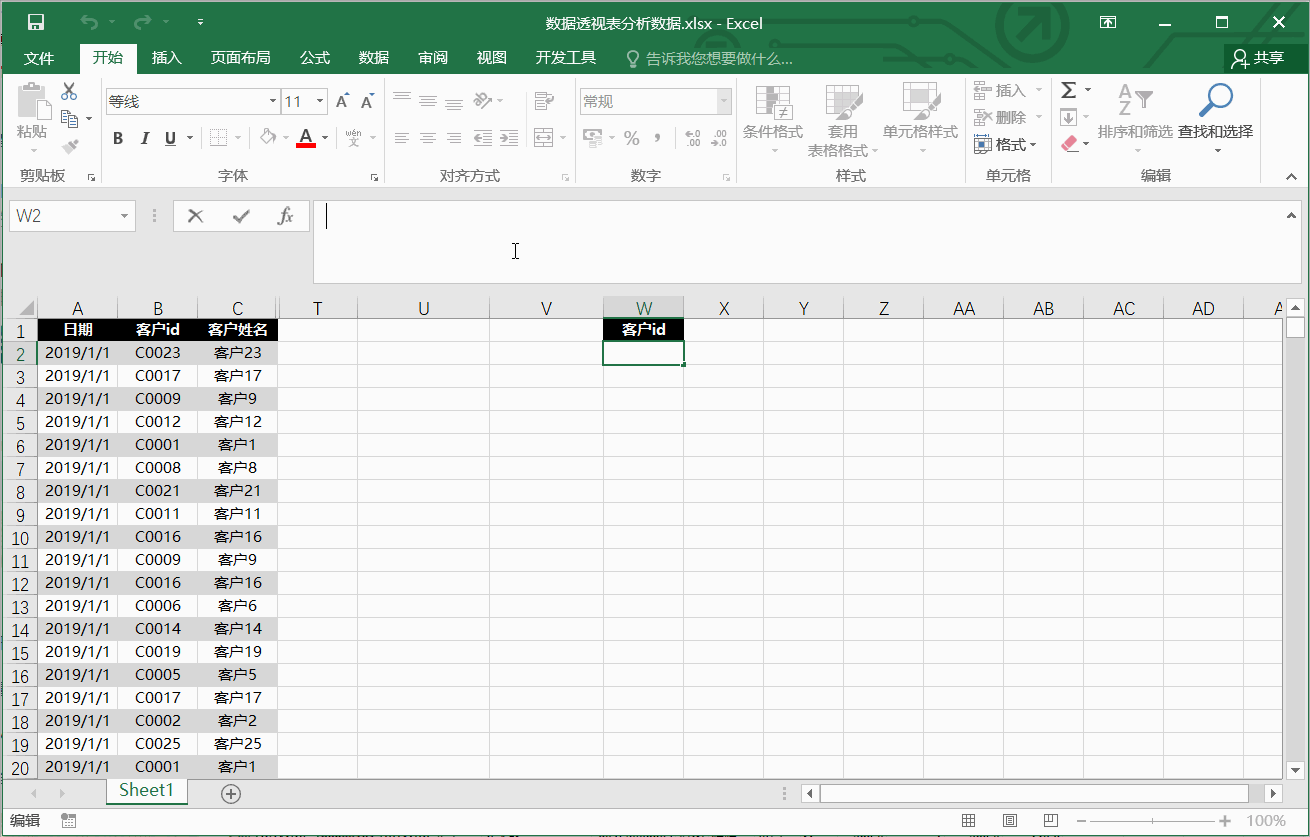Click the Cut scissors icon
Screen dimensions: 1310x837
coord(69,92)
